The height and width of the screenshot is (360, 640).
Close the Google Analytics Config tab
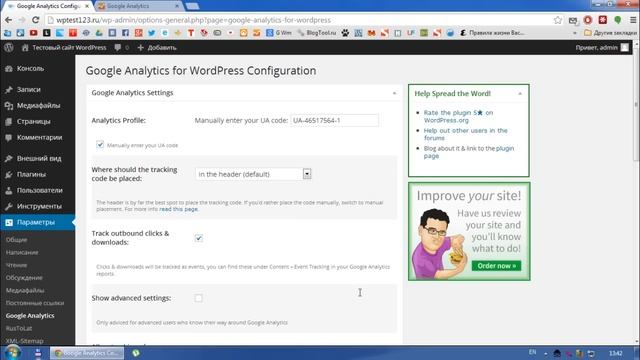(87, 6)
